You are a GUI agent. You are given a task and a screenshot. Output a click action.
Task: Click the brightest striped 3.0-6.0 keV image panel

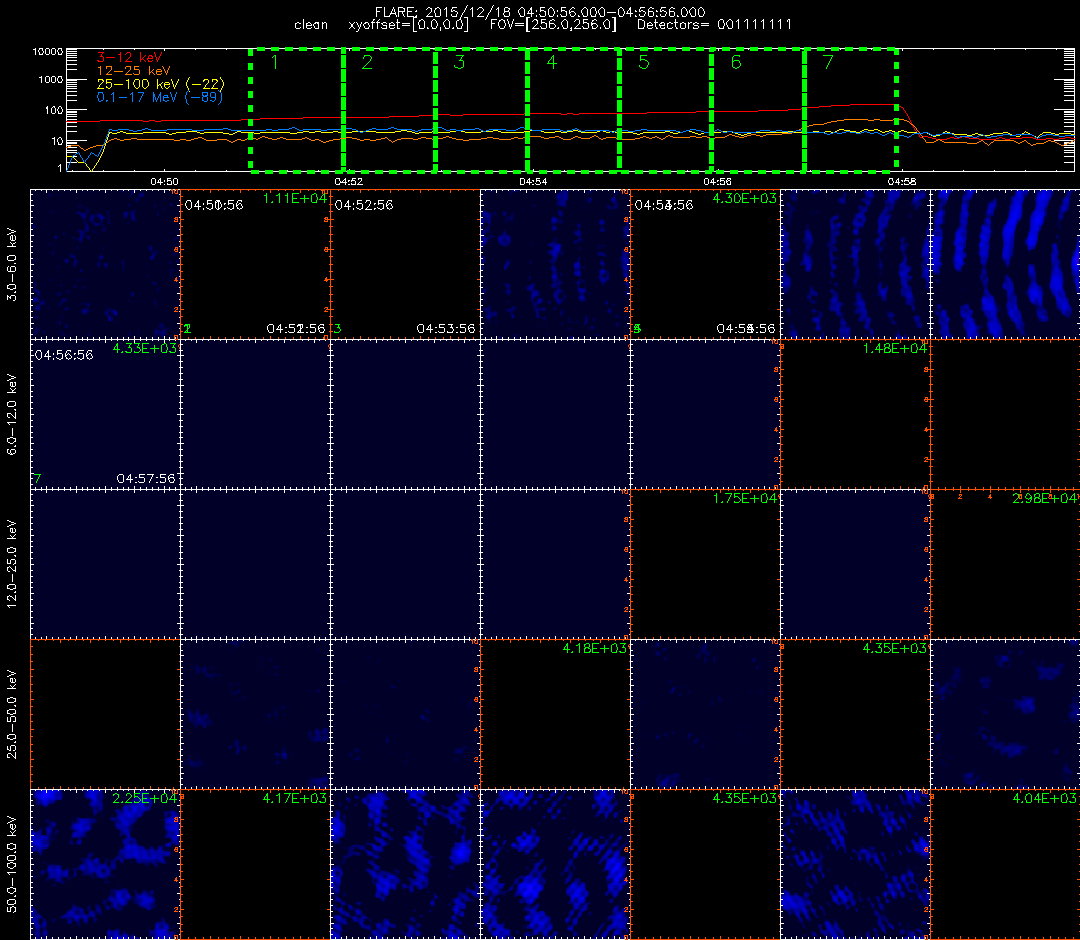pos(1005,264)
